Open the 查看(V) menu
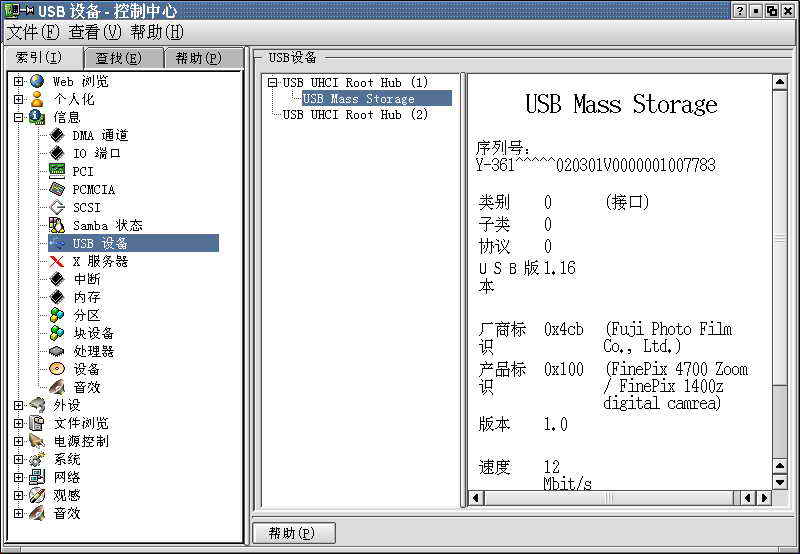The width and height of the screenshot is (800, 554). (x=95, y=32)
